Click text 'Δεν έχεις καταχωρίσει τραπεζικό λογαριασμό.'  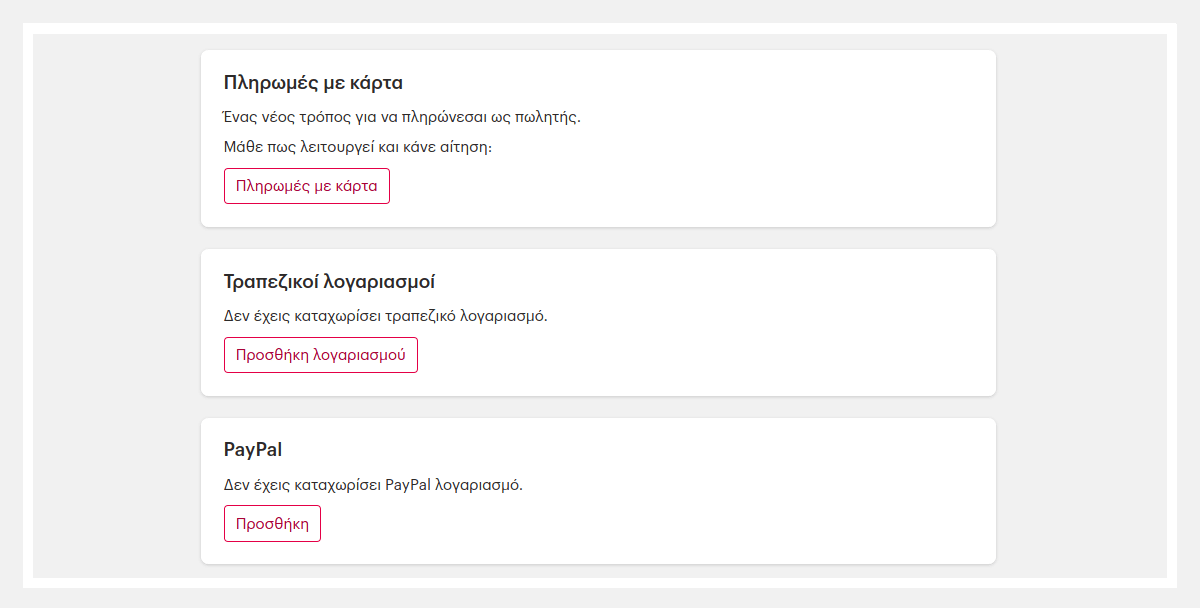point(386,316)
